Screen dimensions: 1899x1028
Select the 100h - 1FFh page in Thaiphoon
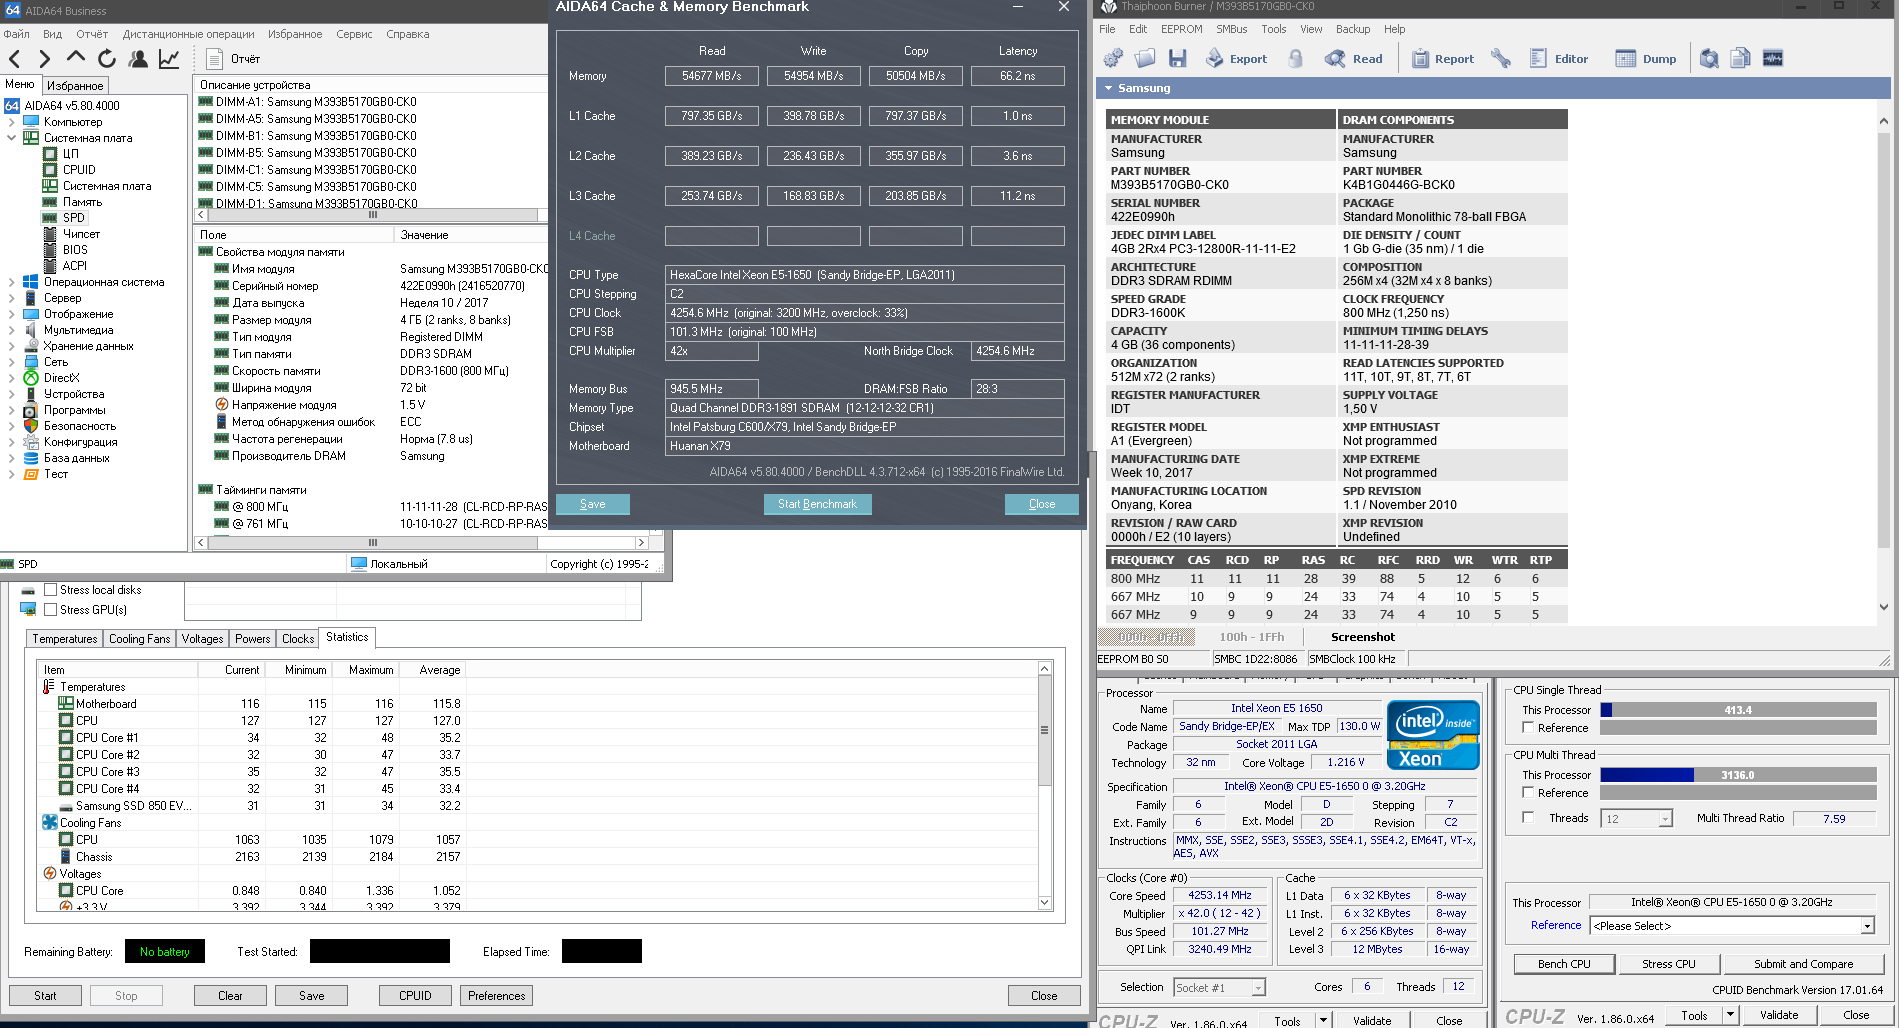point(1251,637)
